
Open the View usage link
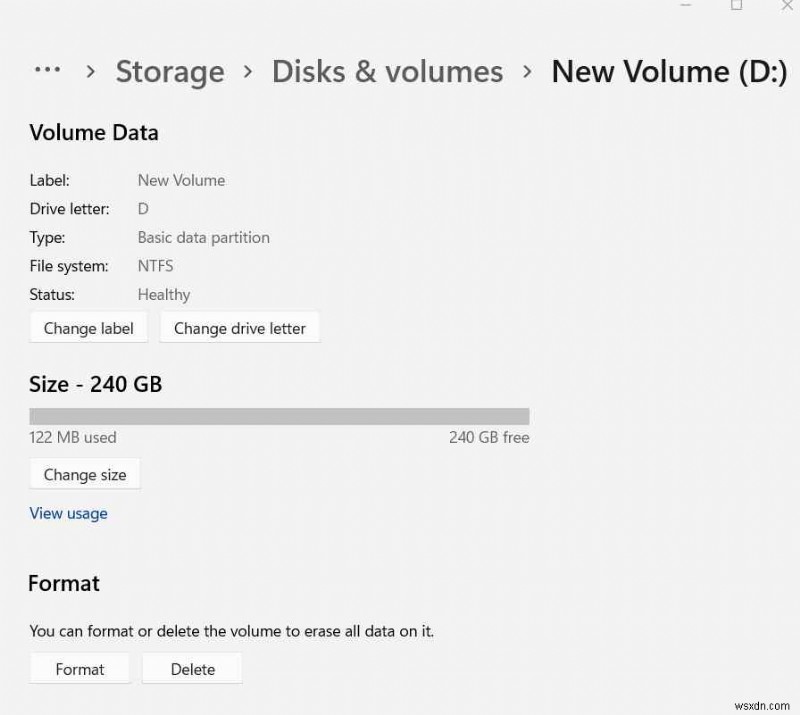tap(68, 513)
